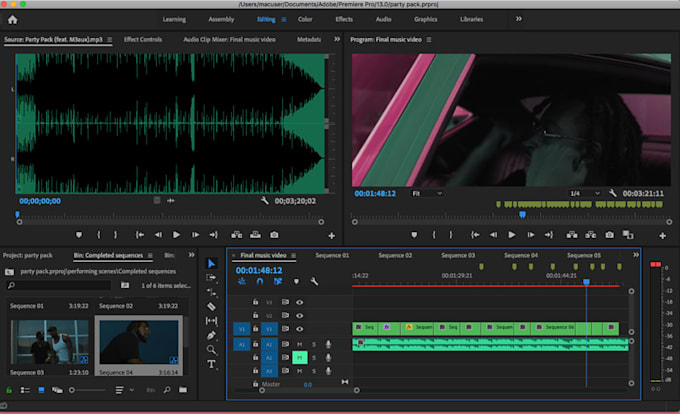Show hidden Source panel tabs chevron

[337, 39]
